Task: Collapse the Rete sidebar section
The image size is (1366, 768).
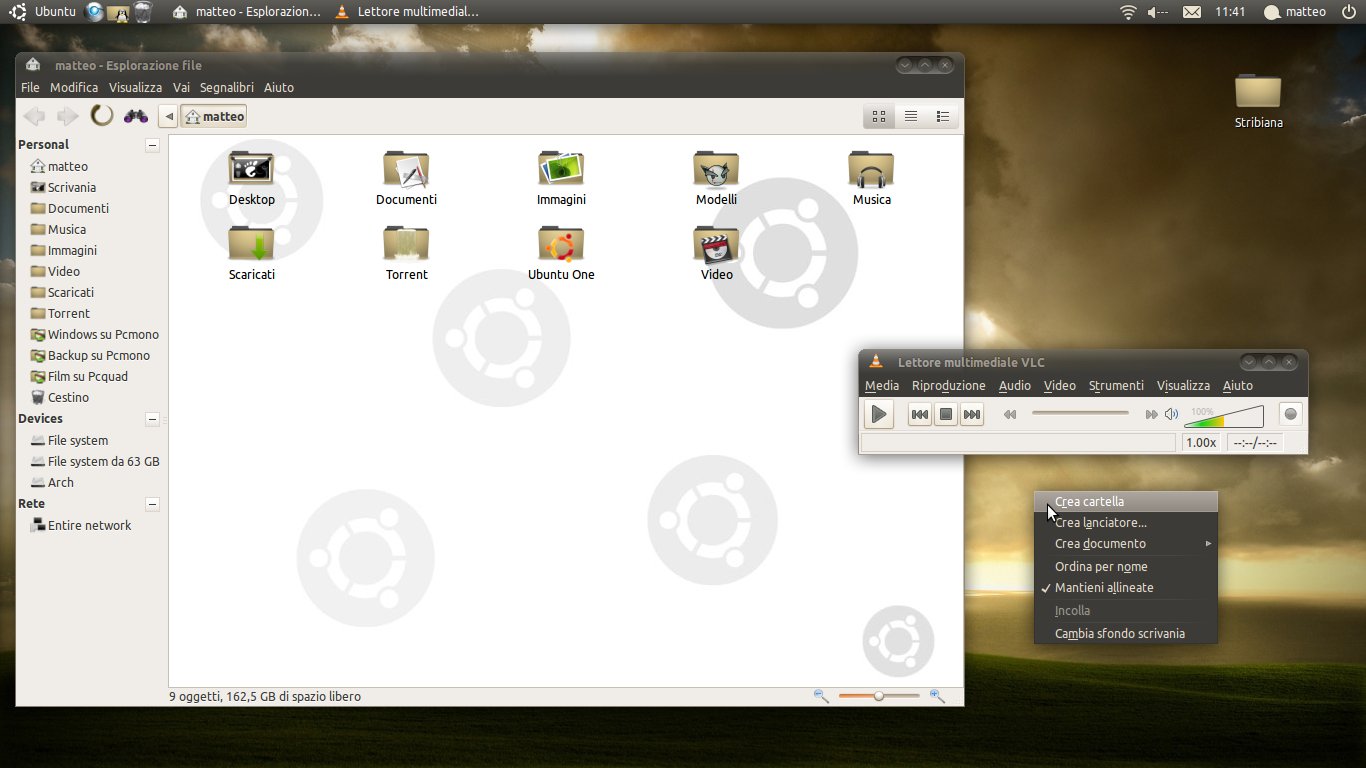Action: [152, 504]
